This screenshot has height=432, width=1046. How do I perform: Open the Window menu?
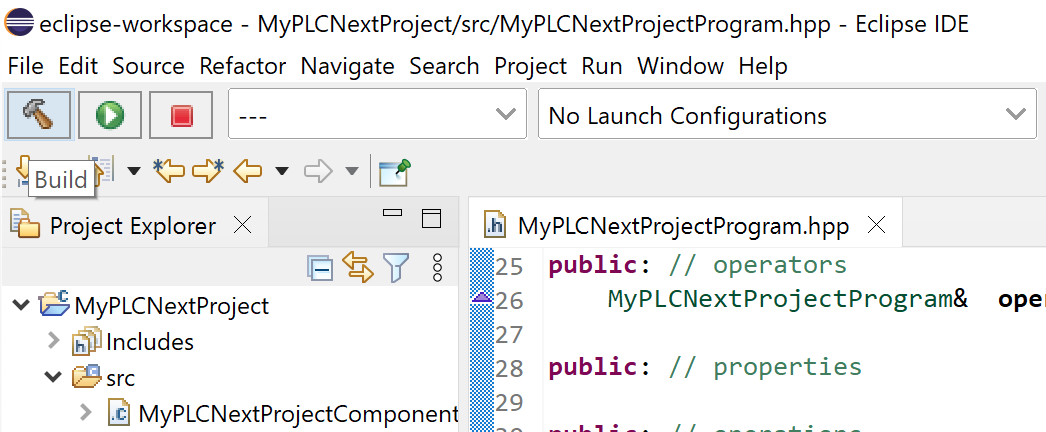[680, 66]
